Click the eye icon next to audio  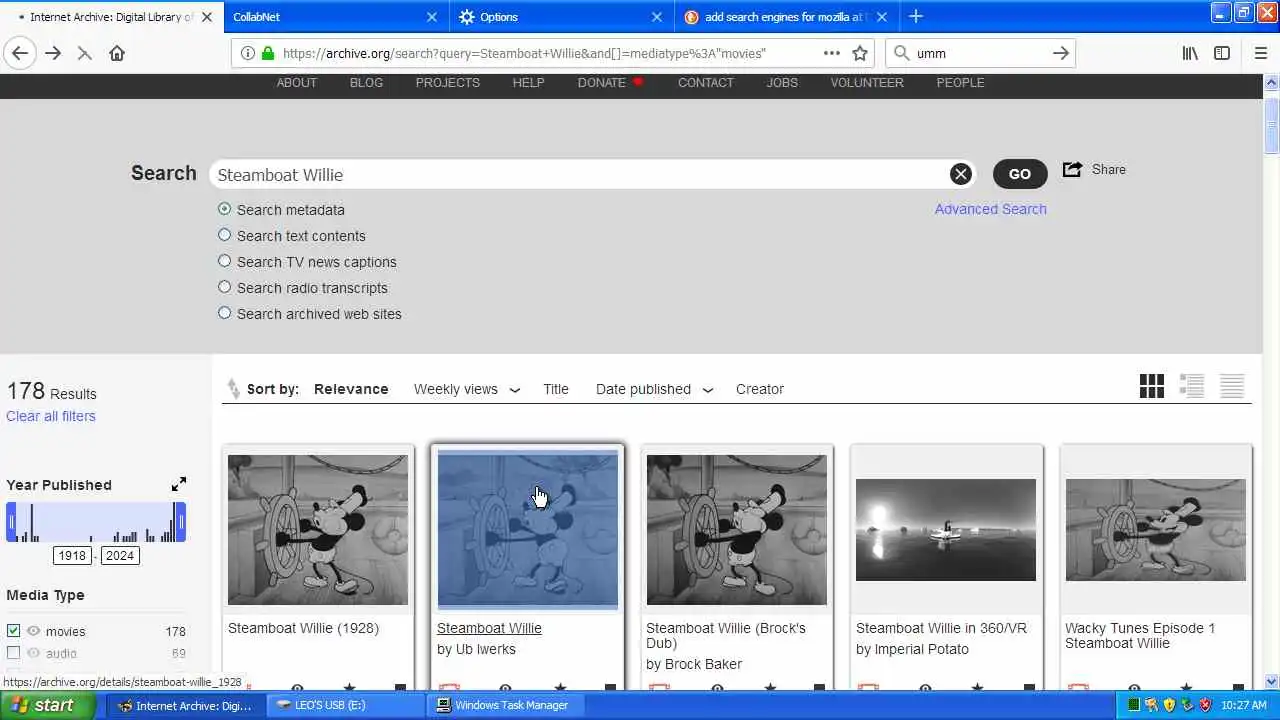point(33,653)
